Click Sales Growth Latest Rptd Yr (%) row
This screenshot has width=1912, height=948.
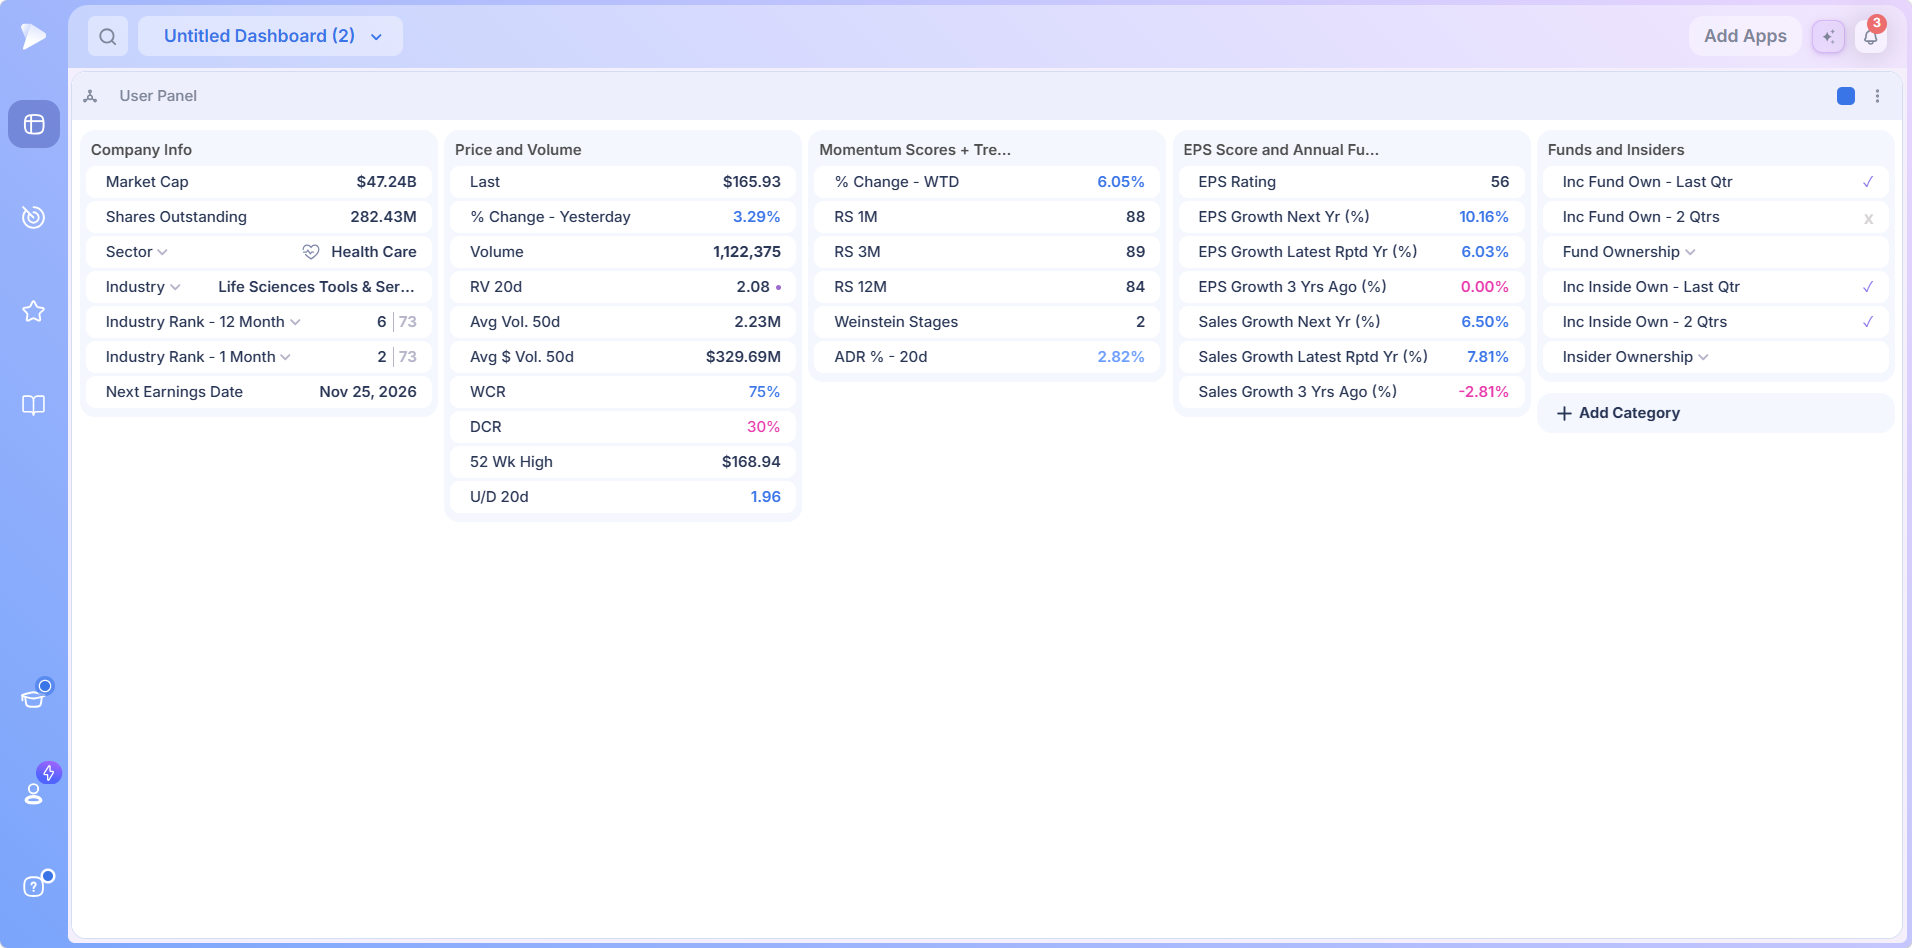(x=1351, y=357)
